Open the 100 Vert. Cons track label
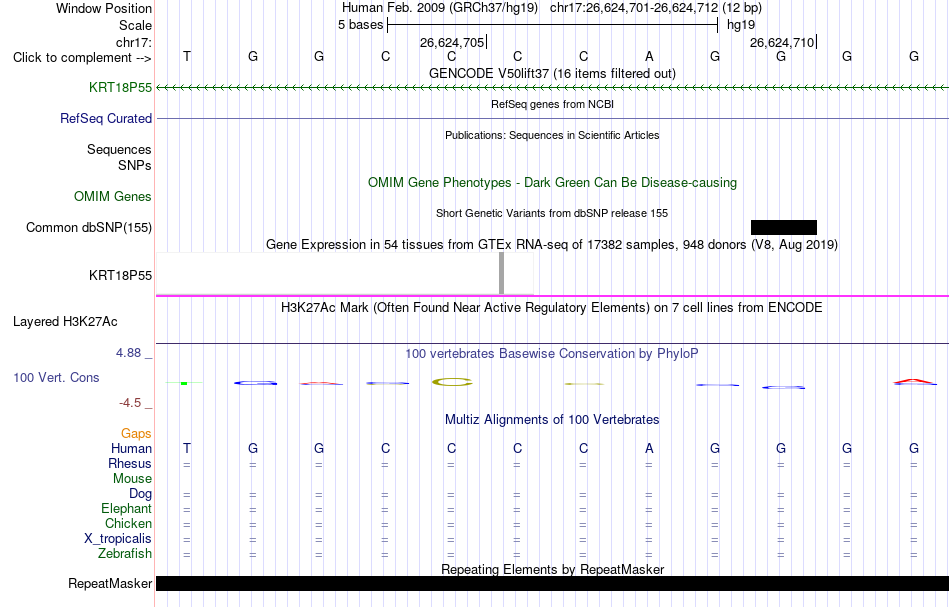This screenshot has height=607, width=950. 56,377
